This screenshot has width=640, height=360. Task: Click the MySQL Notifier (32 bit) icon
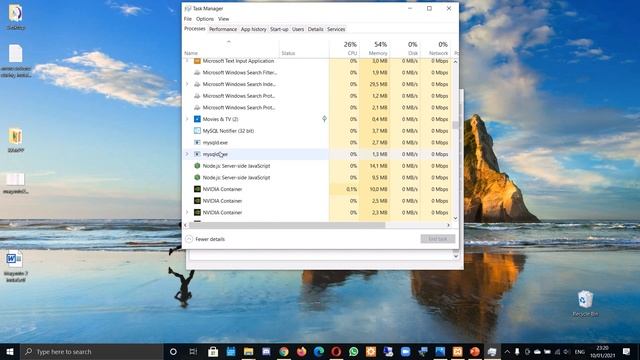(x=197, y=131)
